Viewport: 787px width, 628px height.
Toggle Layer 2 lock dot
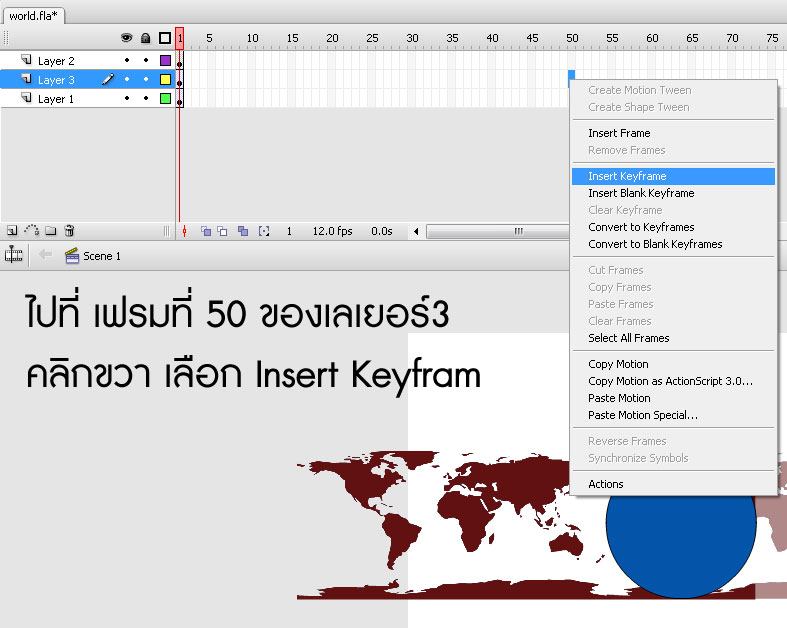(x=146, y=60)
